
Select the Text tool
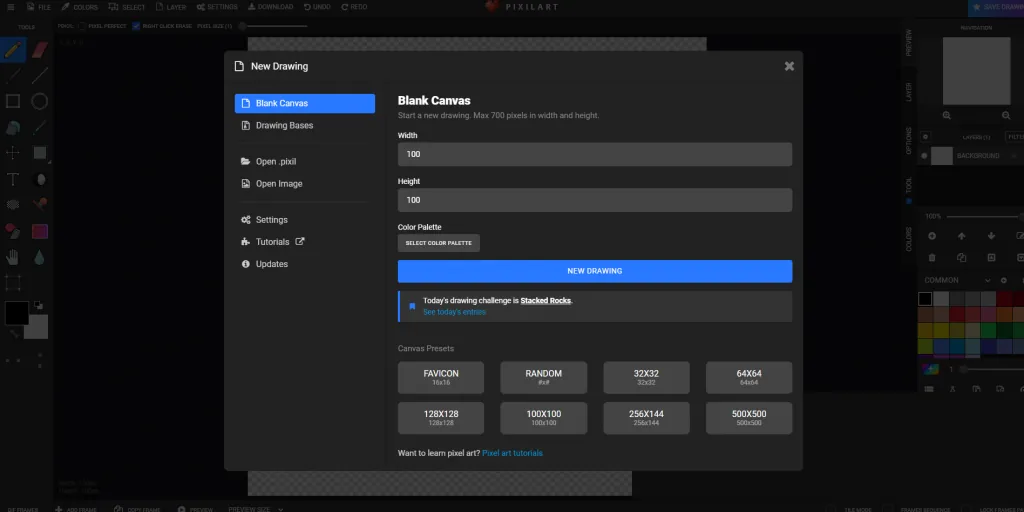coord(13,179)
